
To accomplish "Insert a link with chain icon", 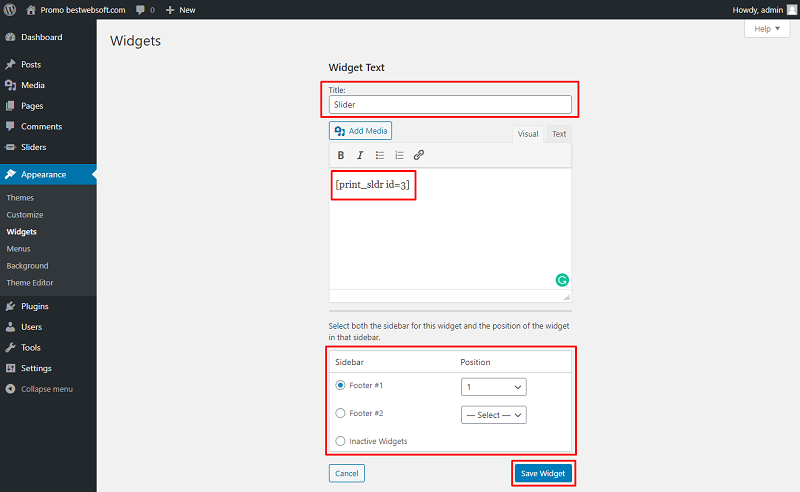I will [x=418, y=155].
